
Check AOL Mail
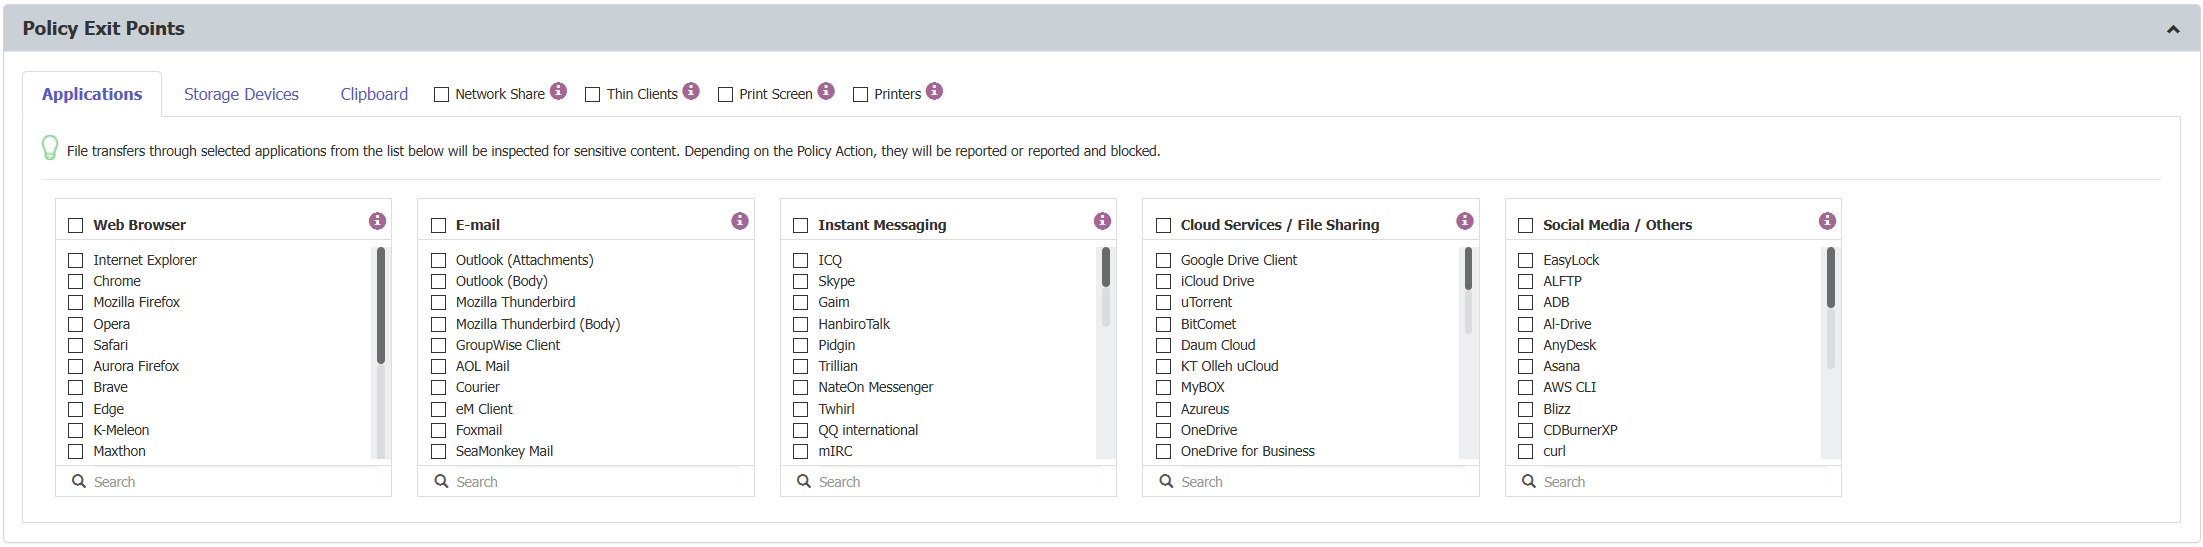[x=438, y=366]
